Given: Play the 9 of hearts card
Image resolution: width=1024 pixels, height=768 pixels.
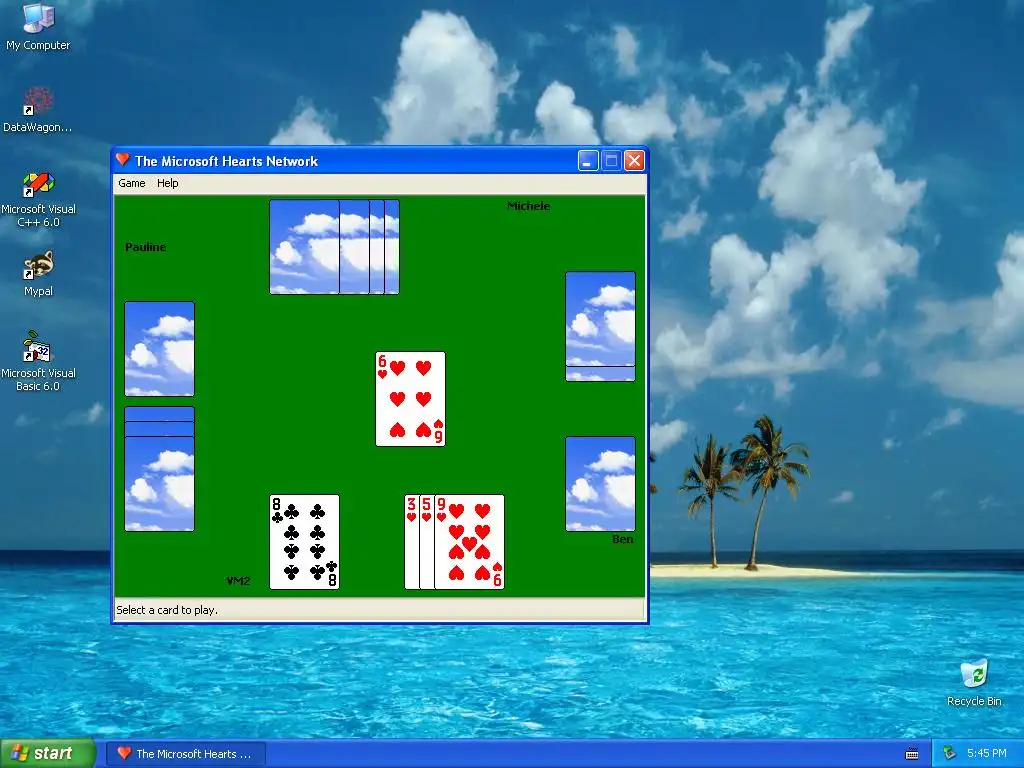Looking at the screenshot, I should click(470, 542).
